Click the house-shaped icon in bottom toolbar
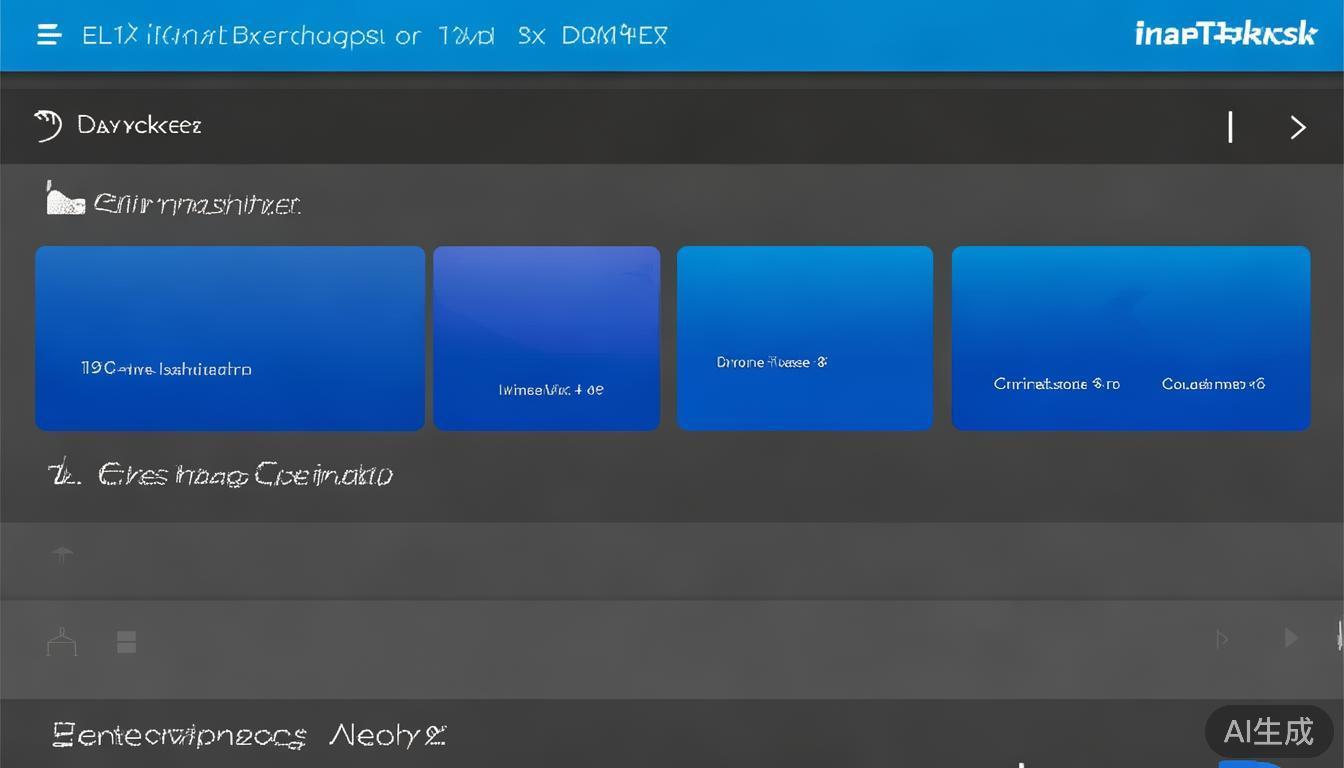 click(x=61, y=642)
